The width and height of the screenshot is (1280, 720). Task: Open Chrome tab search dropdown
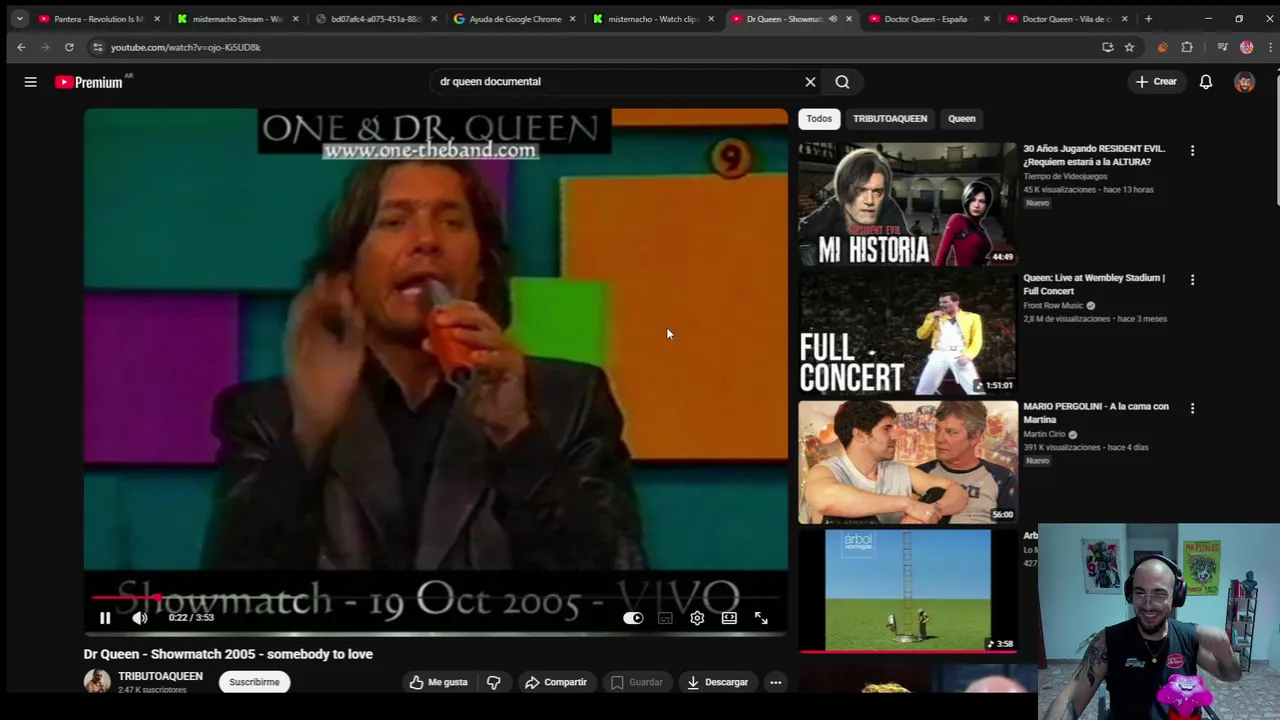19,19
